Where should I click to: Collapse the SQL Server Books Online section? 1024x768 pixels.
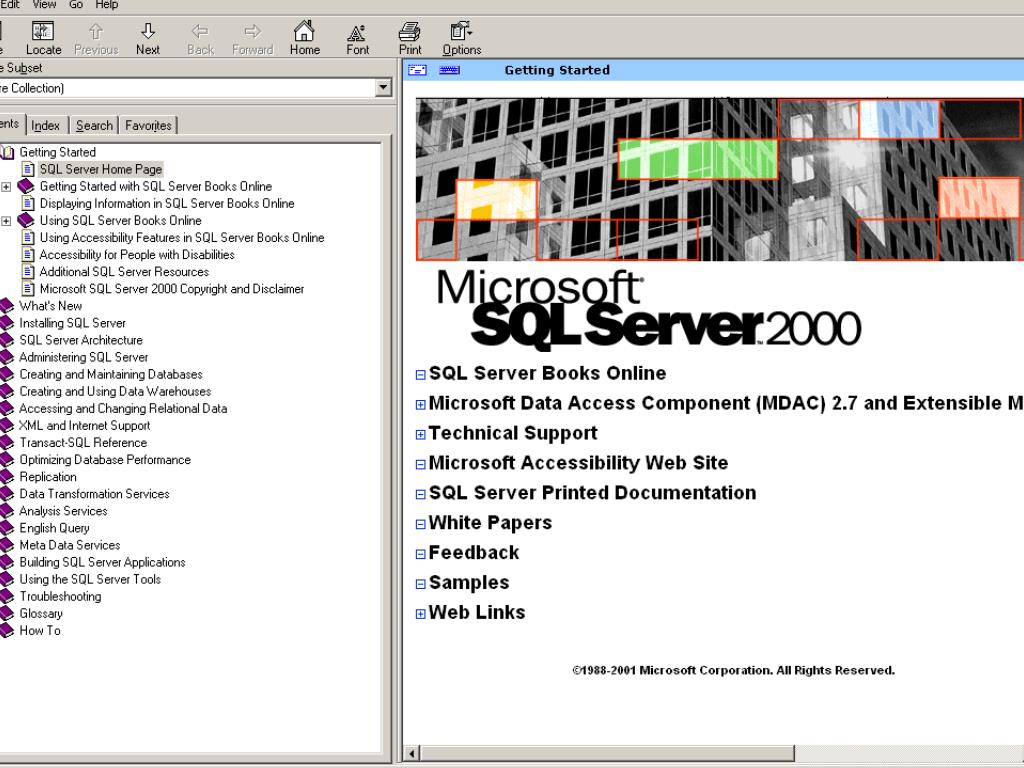[421, 375]
